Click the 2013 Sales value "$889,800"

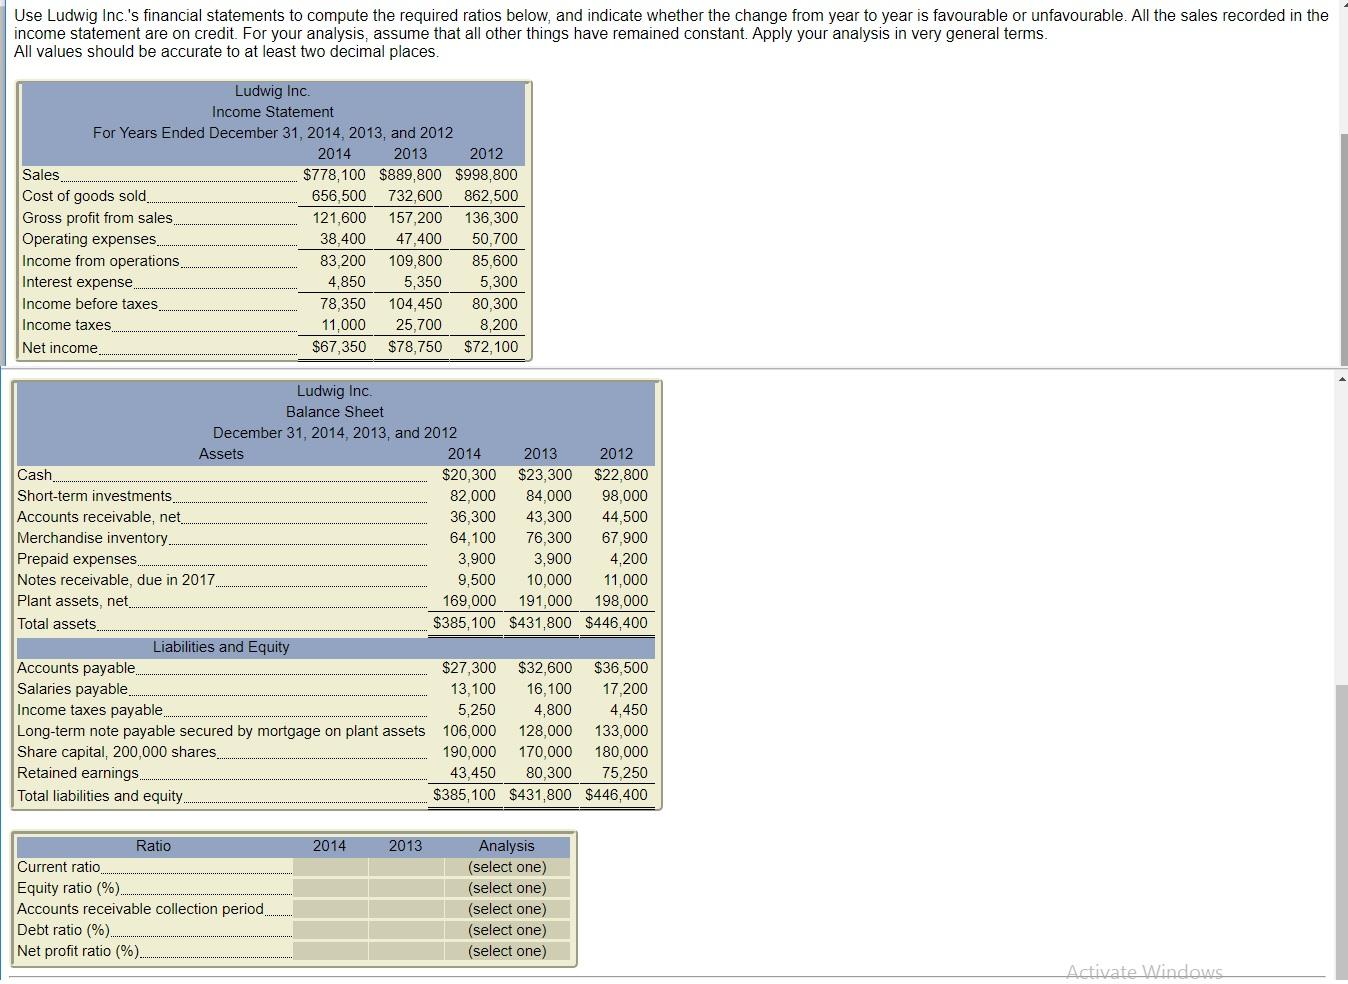[410, 175]
